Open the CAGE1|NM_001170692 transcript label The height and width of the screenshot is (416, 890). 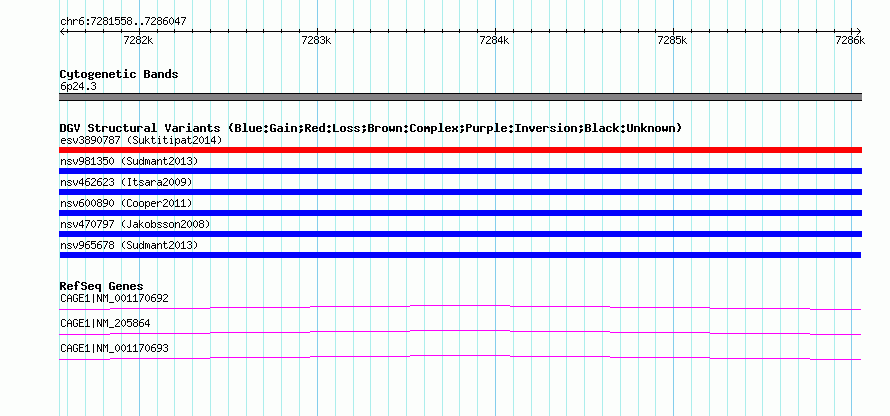coord(114,298)
